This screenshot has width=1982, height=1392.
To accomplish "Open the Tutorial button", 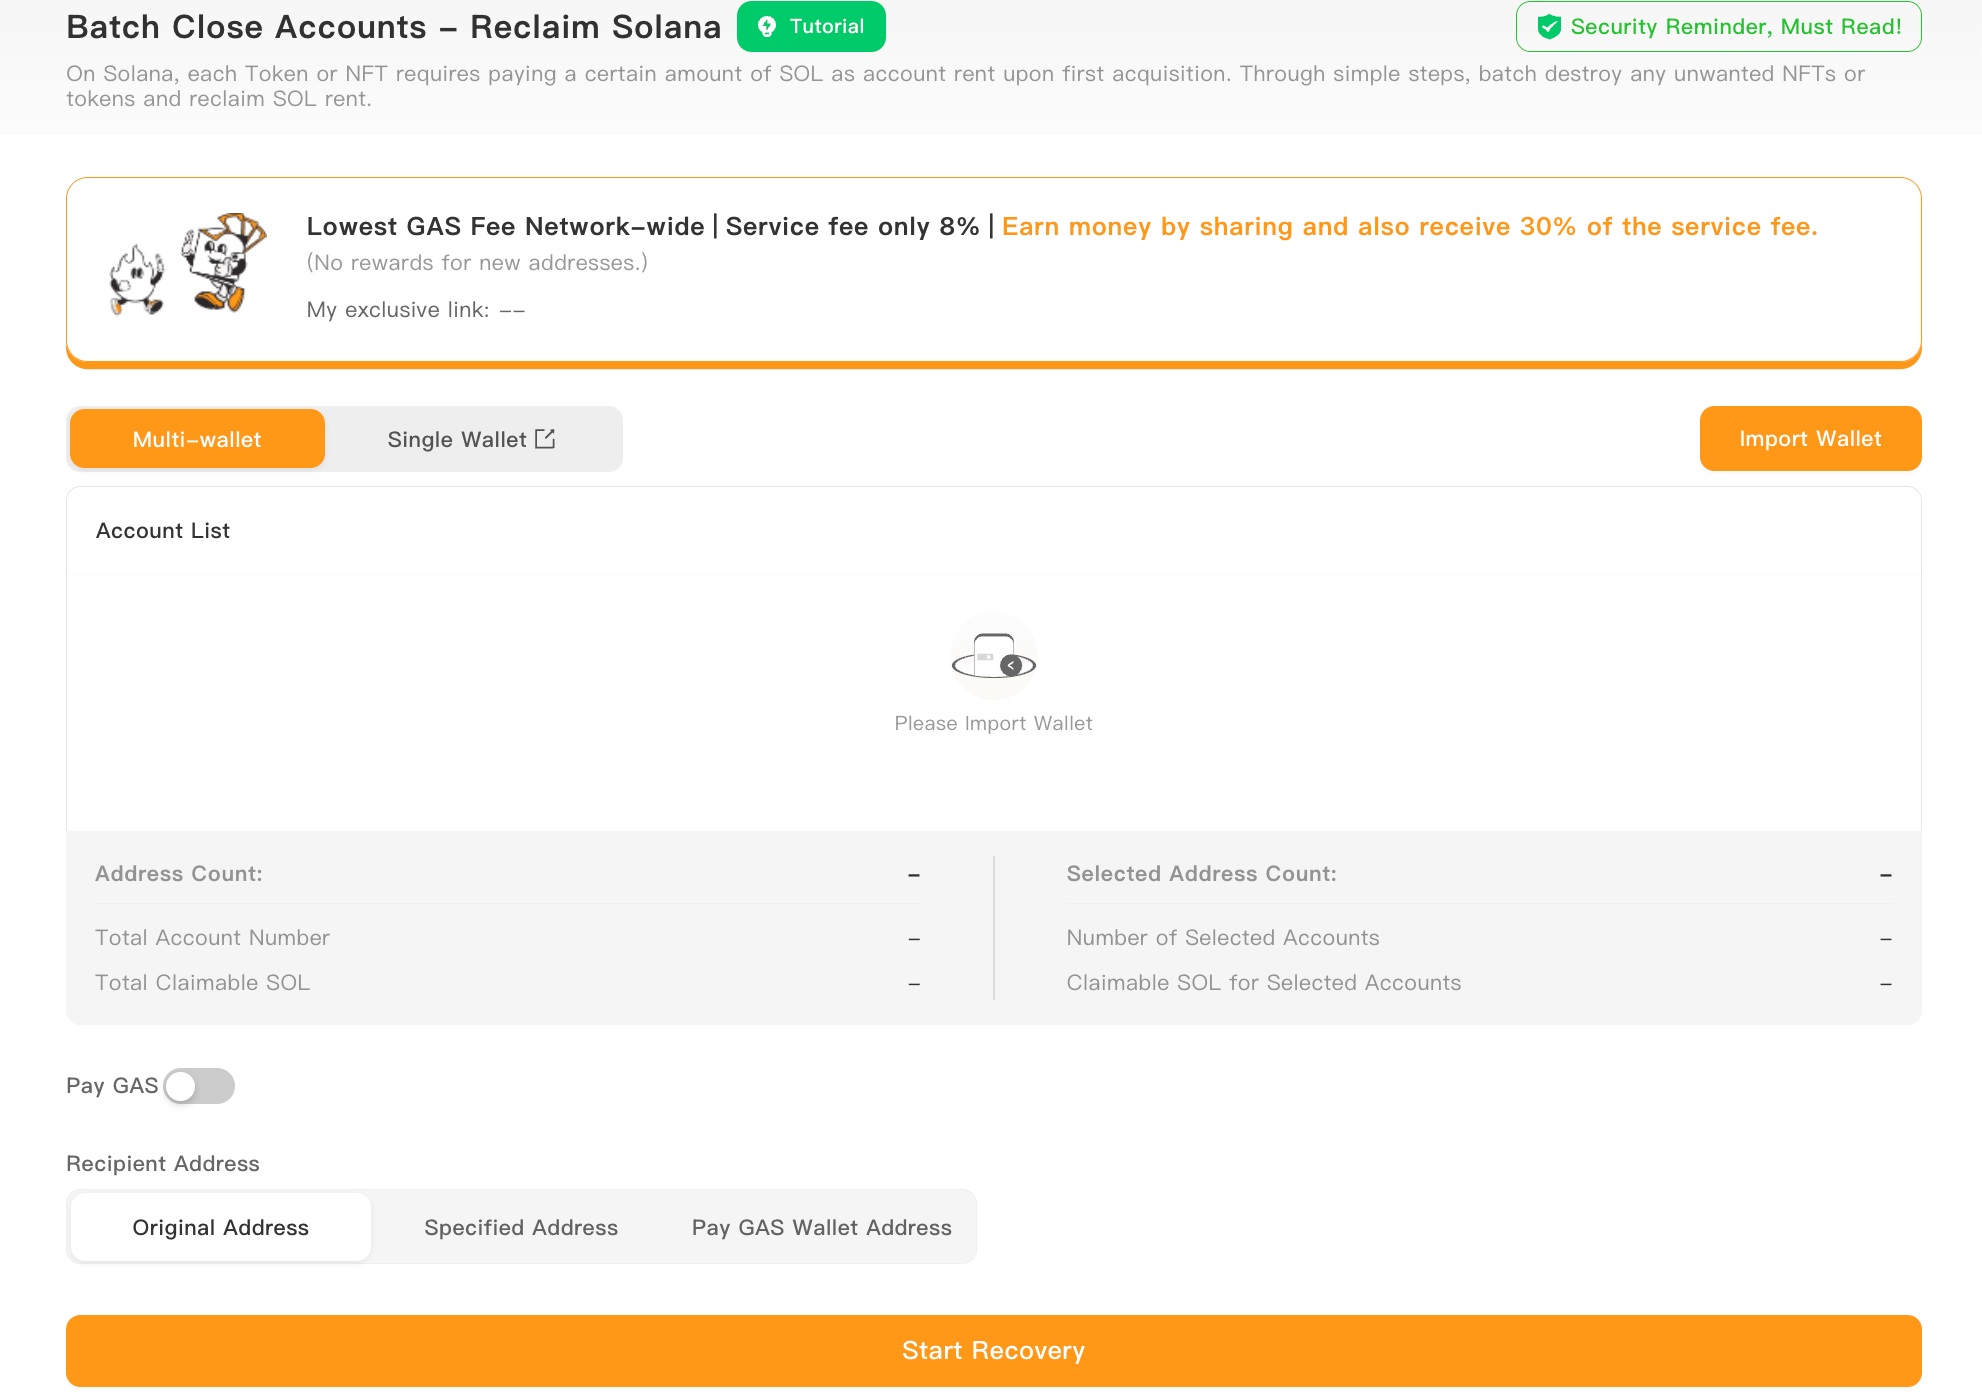I will [811, 27].
